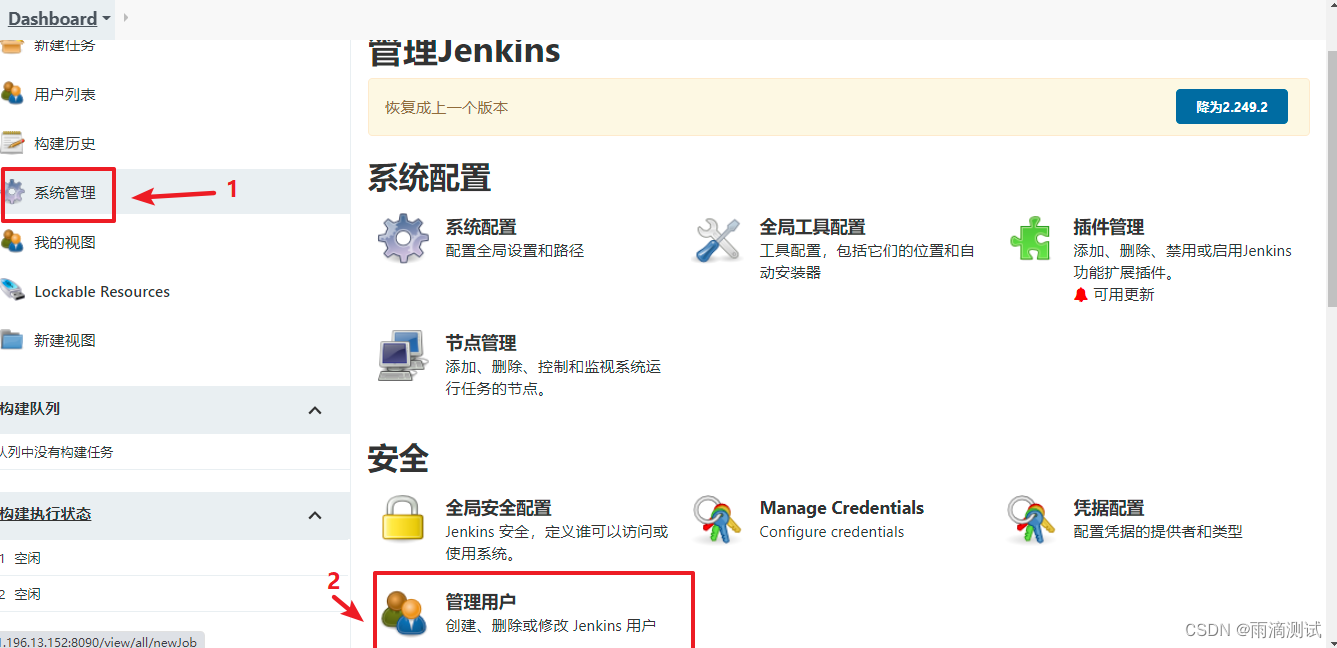Click the 我的视图 person icon
The width and height of the screenshot is (1337, 648).
pos(12,242)
